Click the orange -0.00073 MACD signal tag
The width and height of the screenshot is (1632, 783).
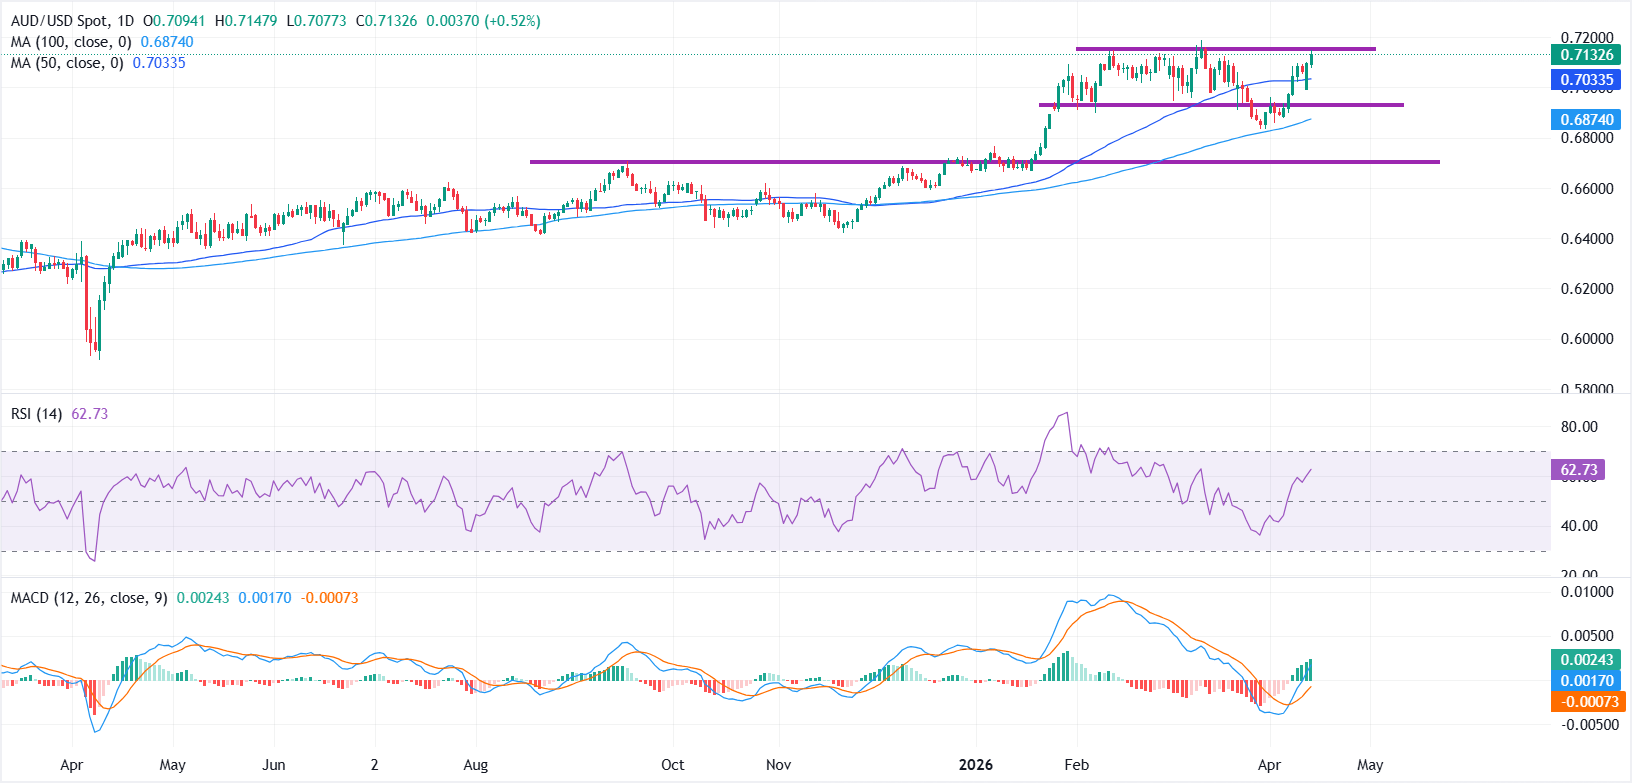(1586, 702)
